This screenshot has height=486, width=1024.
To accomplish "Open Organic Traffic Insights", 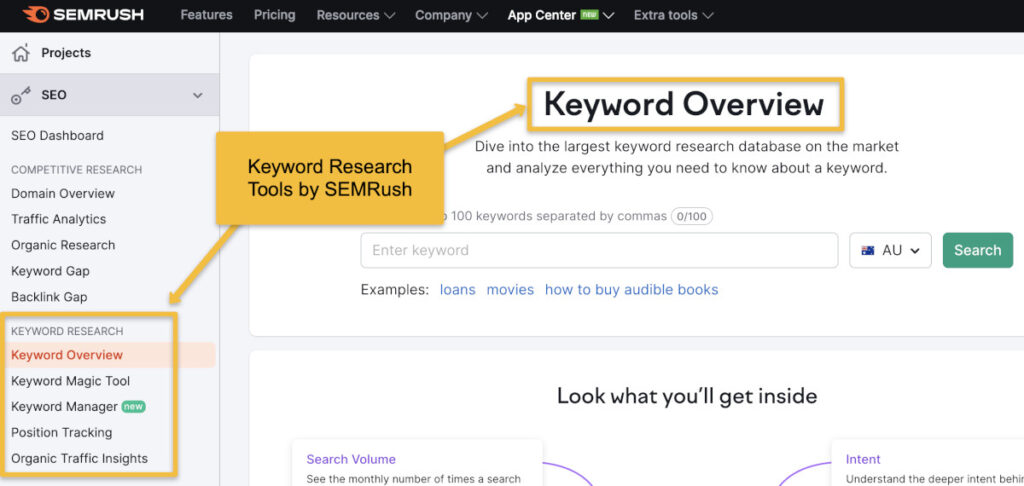I will click(80, 459).
